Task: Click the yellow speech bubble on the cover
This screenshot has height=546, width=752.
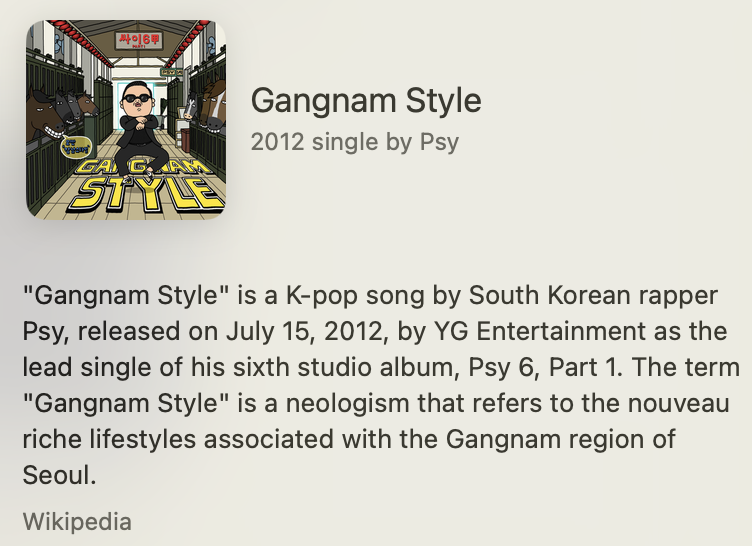Action: pos(77,145)
